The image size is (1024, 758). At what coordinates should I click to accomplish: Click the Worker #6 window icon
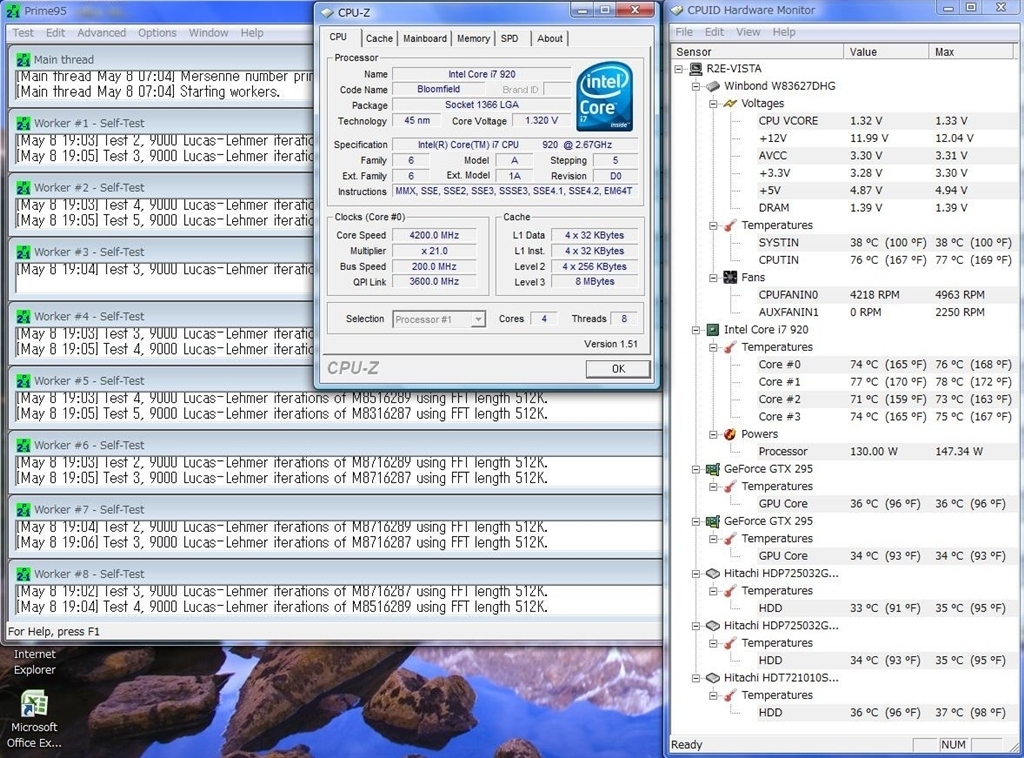click(24, 446)
